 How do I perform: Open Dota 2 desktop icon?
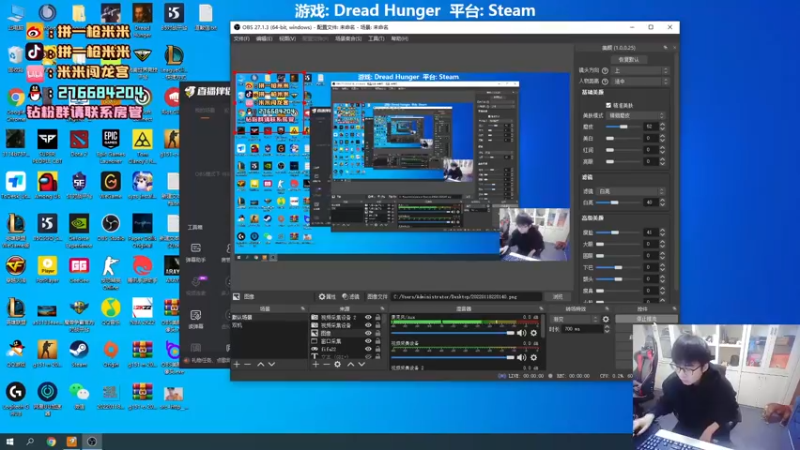tap(79, 143)
